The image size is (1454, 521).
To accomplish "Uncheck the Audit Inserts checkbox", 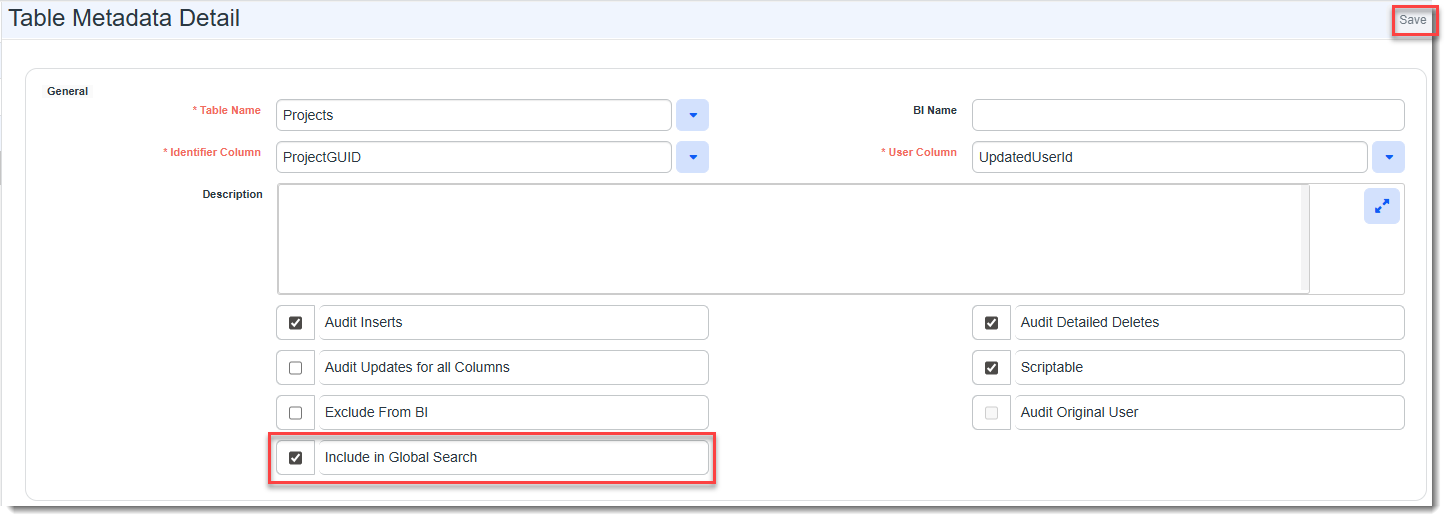I will pos(295,323).
